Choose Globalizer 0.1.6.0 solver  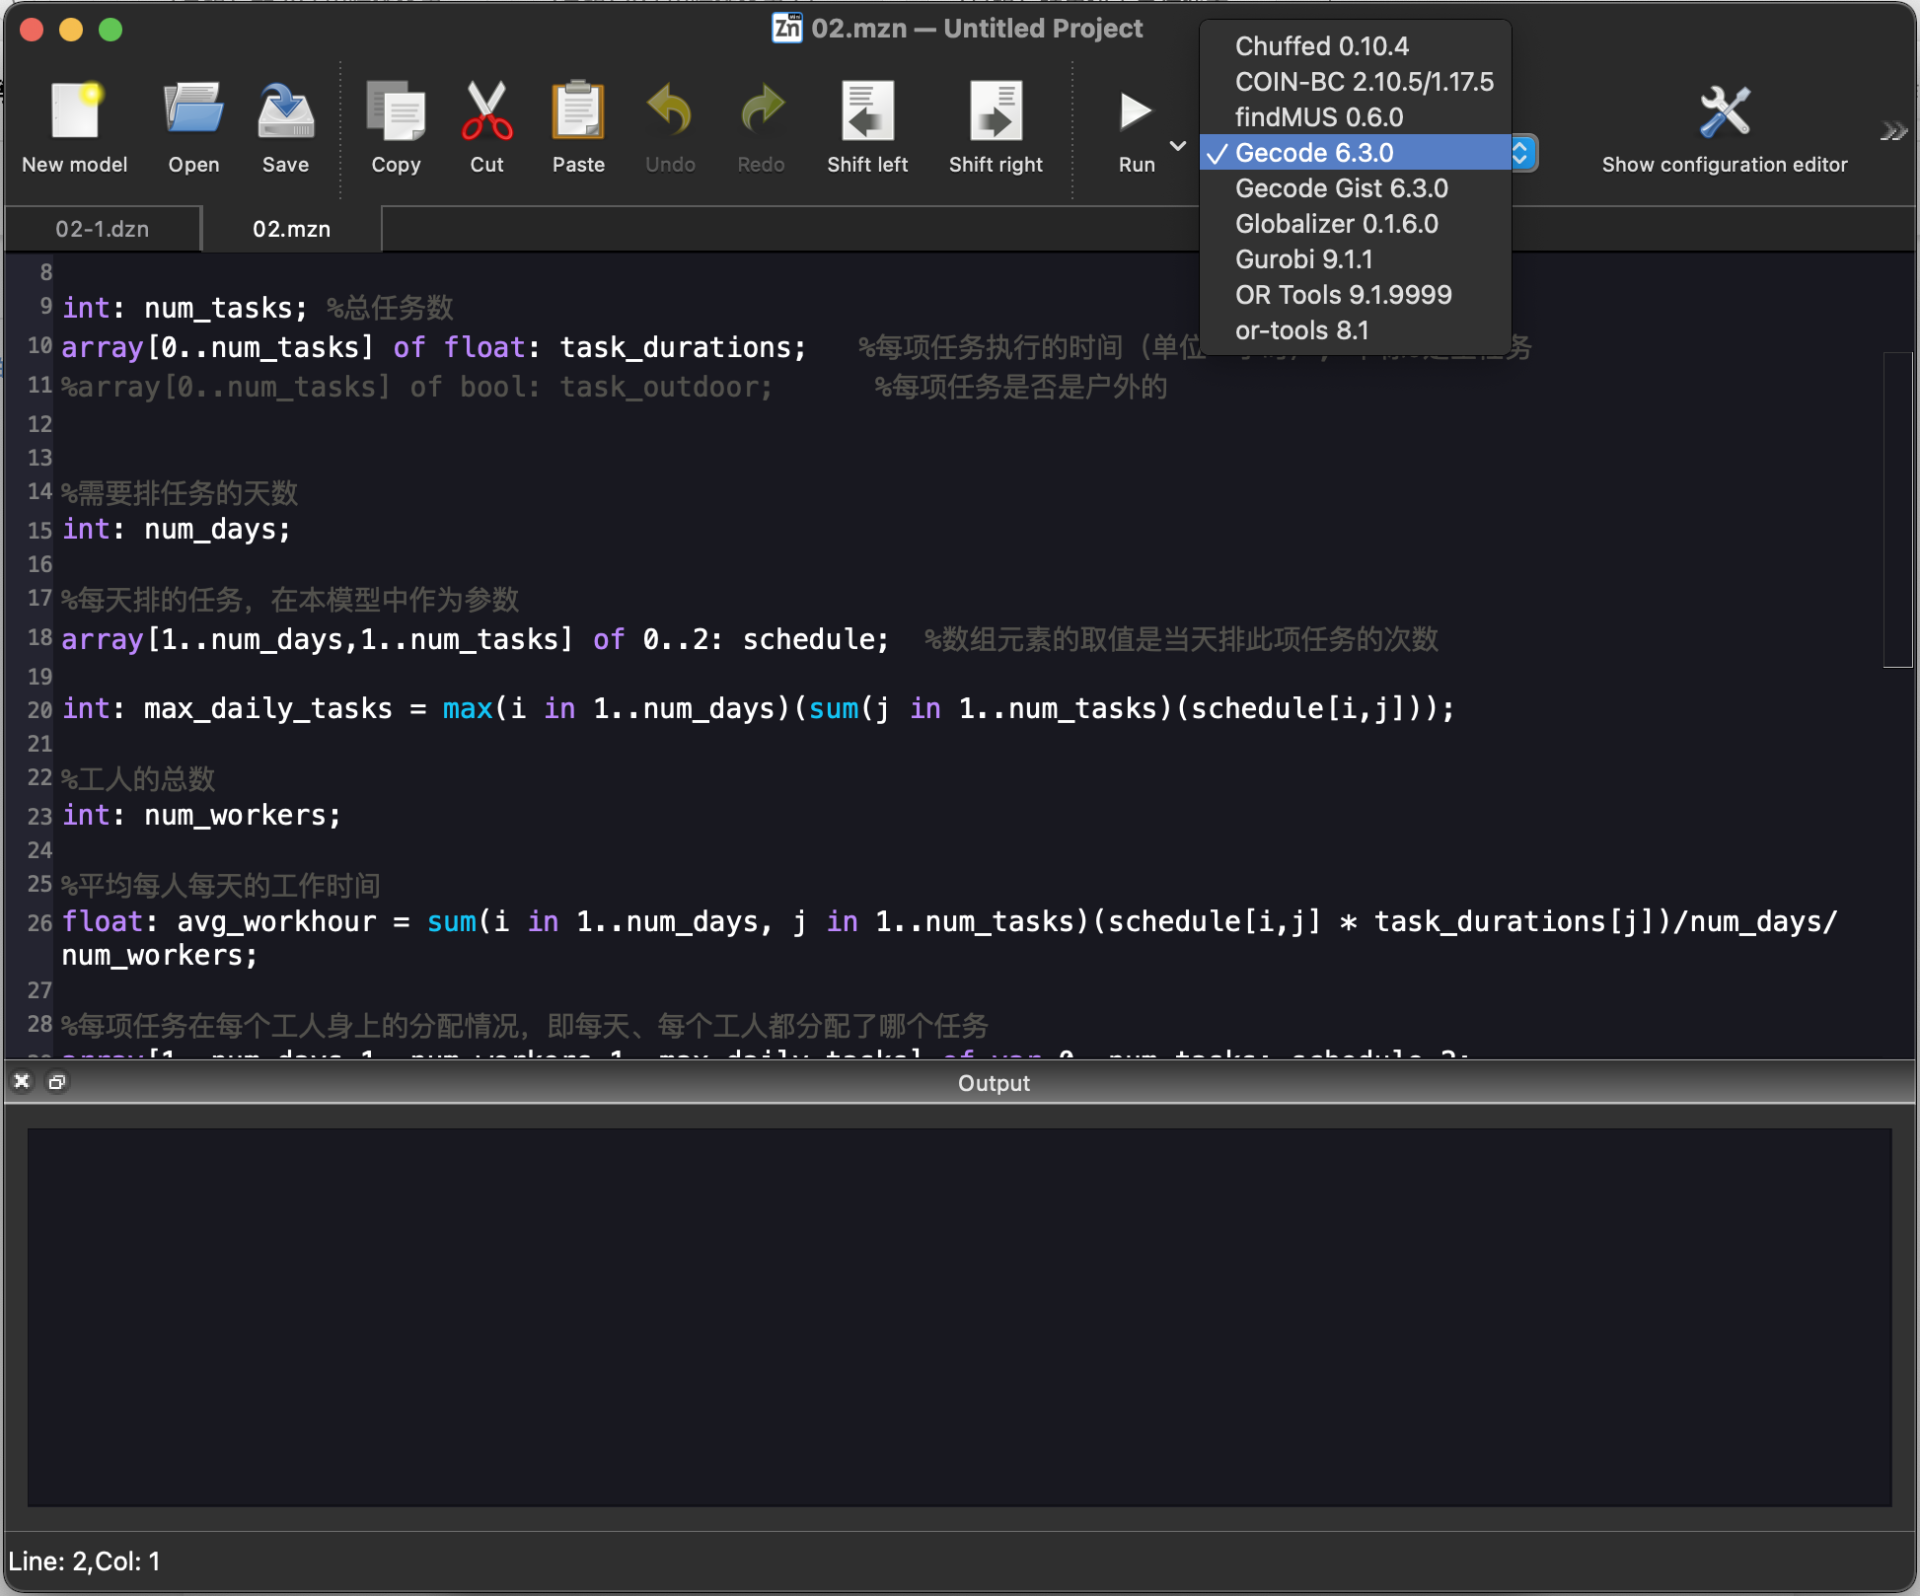(x=1355, y=224)
